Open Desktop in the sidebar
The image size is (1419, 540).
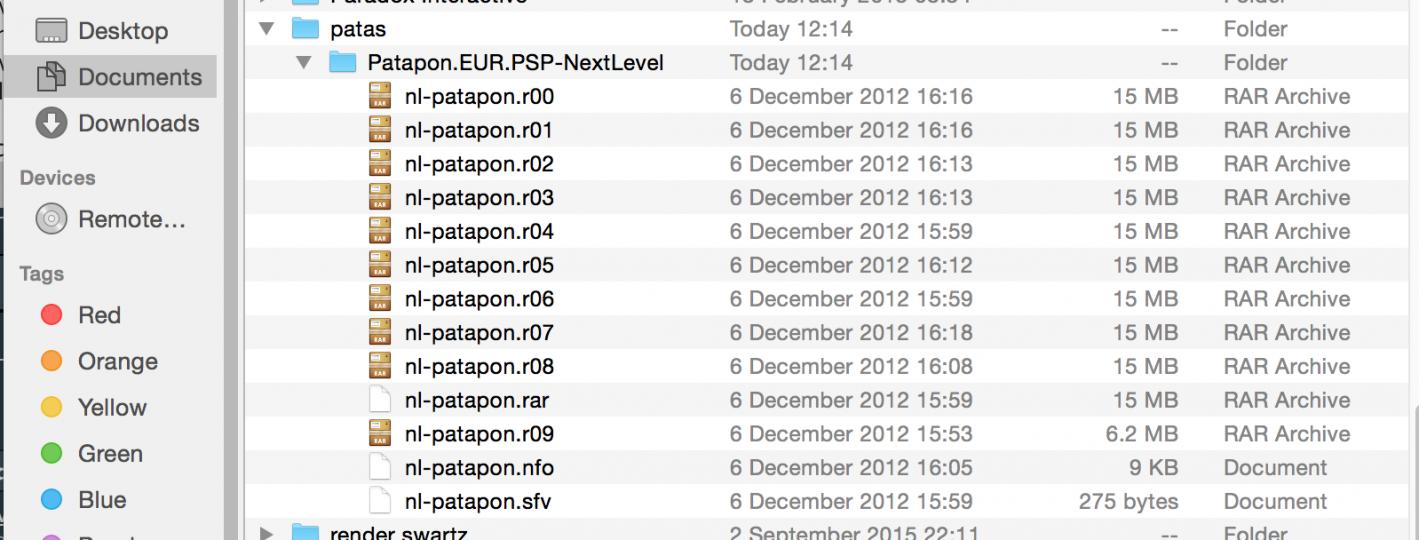(110, 31)
